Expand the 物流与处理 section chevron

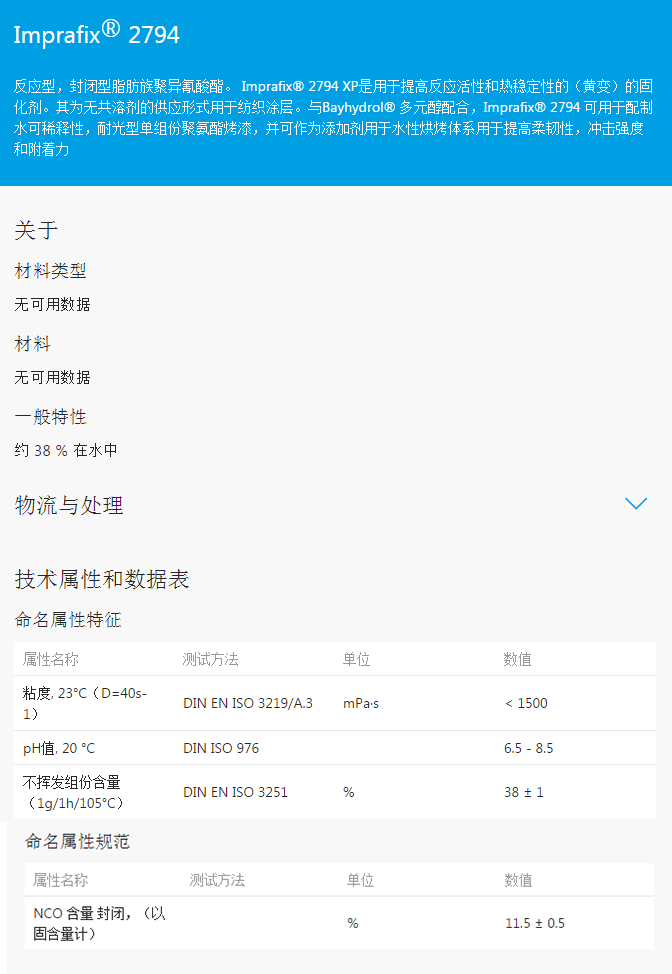[x=636, y=504]
